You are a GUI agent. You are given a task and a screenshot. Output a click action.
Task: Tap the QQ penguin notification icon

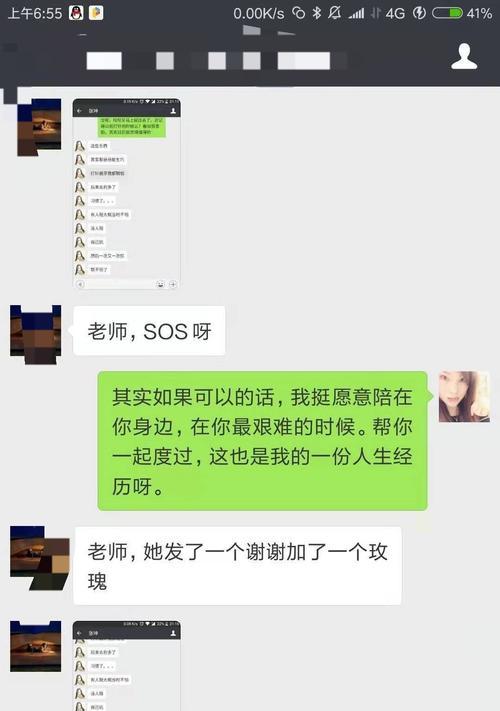76,13
